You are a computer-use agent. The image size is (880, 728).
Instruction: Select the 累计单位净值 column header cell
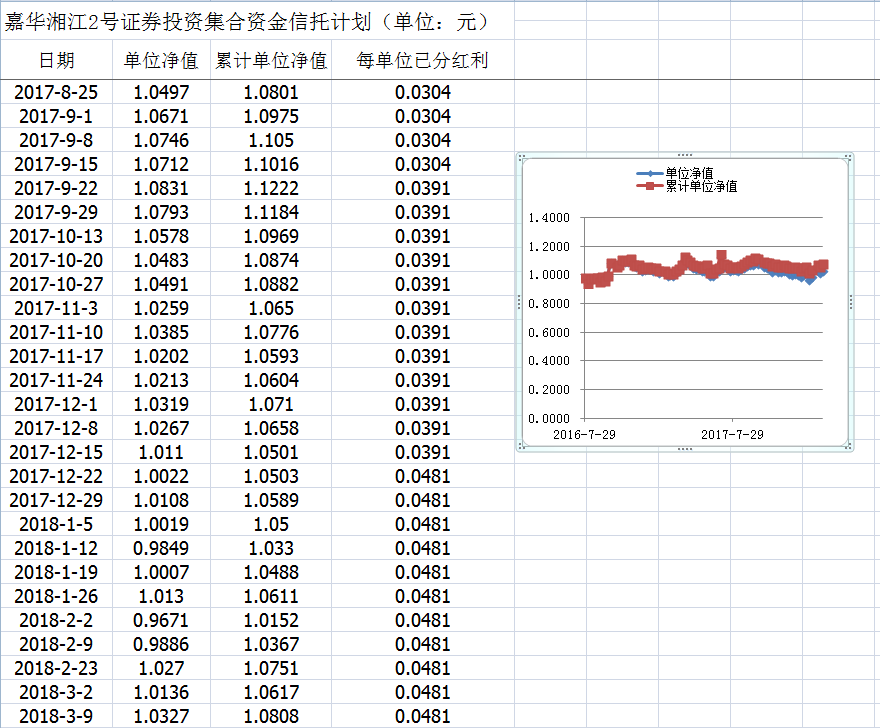[271, 61]
